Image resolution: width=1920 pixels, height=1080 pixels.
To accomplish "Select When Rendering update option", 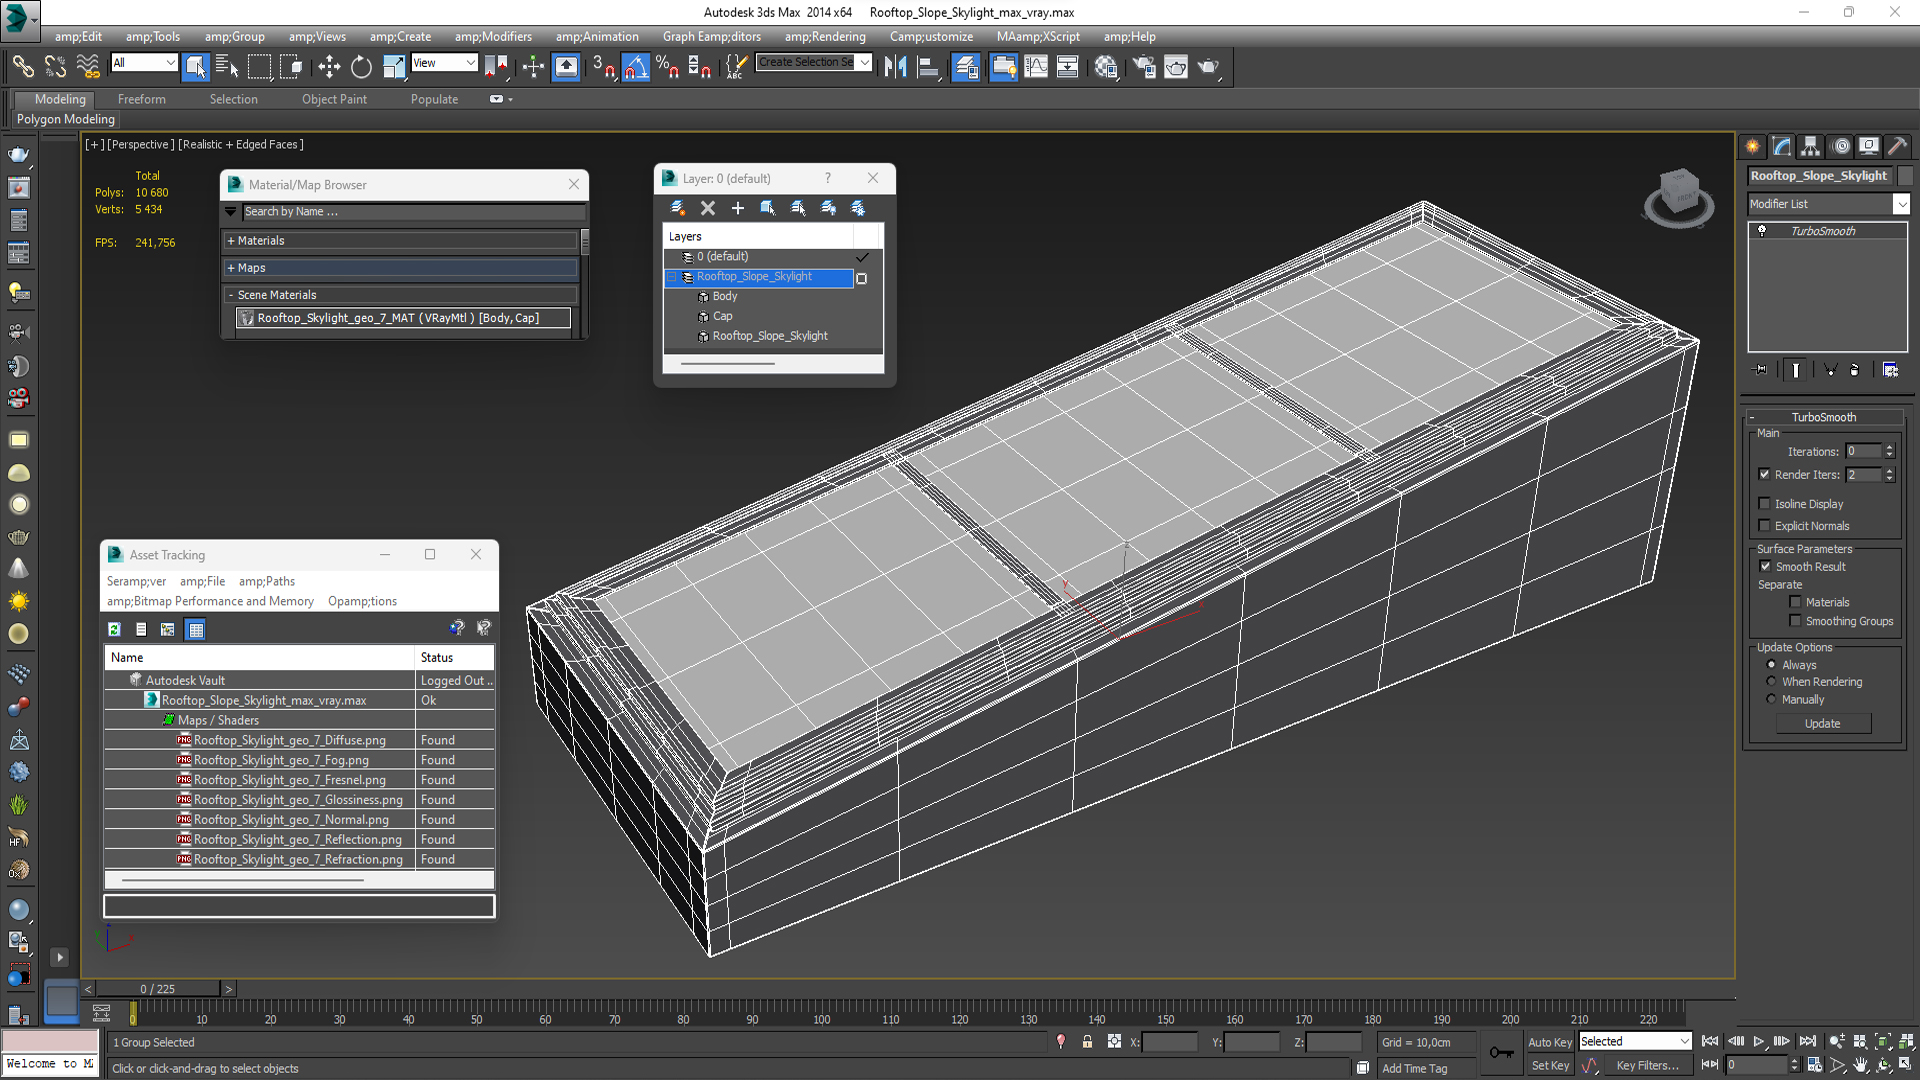I will (x=1771, y=682).
